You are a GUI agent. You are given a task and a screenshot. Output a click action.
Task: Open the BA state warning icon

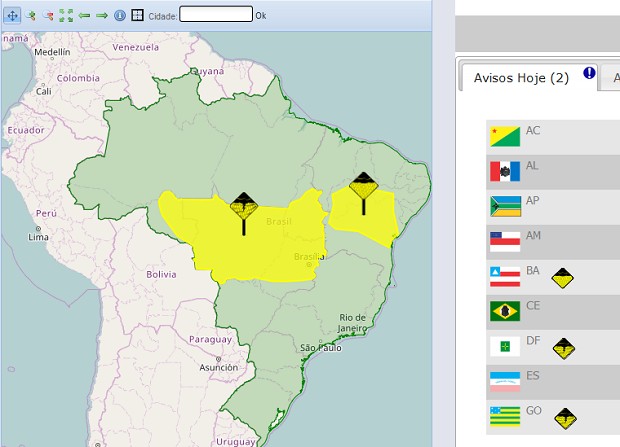point(563,277)
